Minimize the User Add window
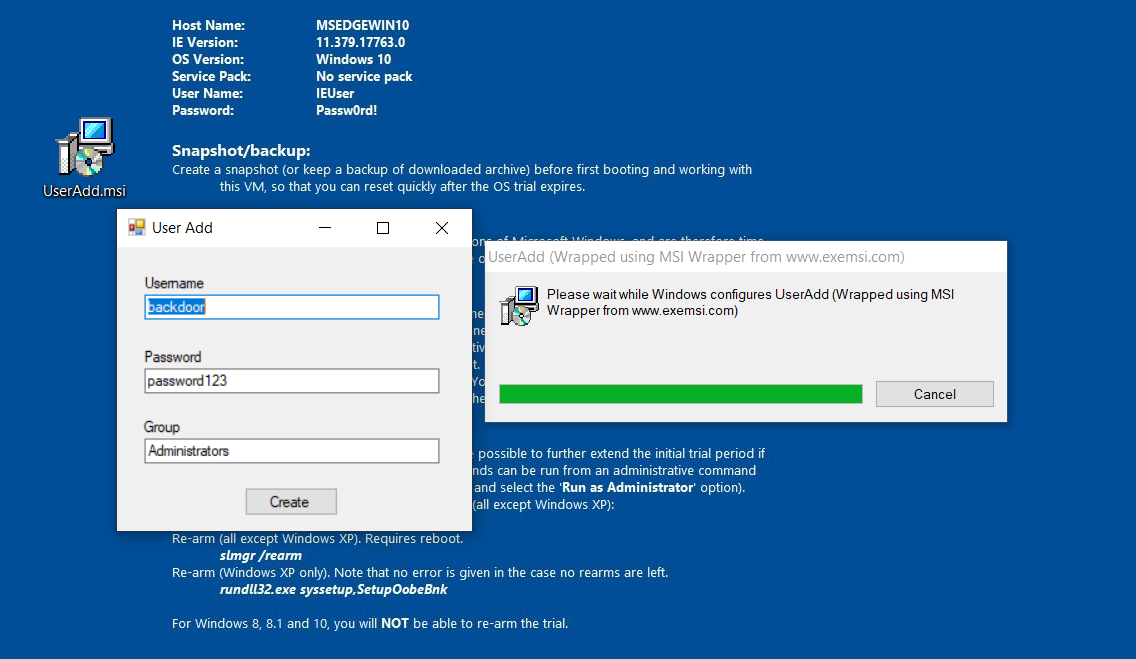This screenshot has width=1136, height=659. click(325, 228)
